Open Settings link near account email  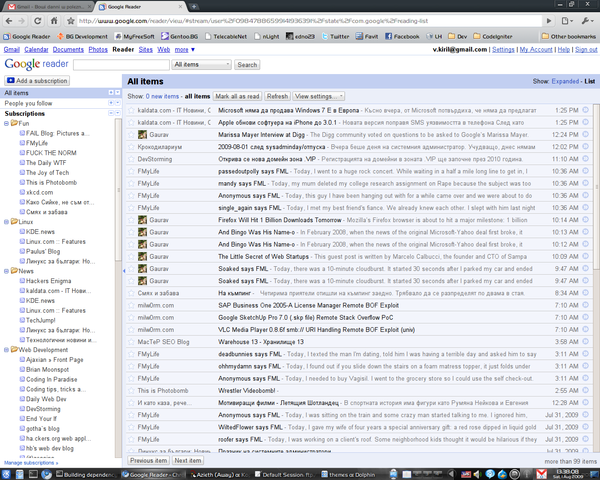click(503, 50)
